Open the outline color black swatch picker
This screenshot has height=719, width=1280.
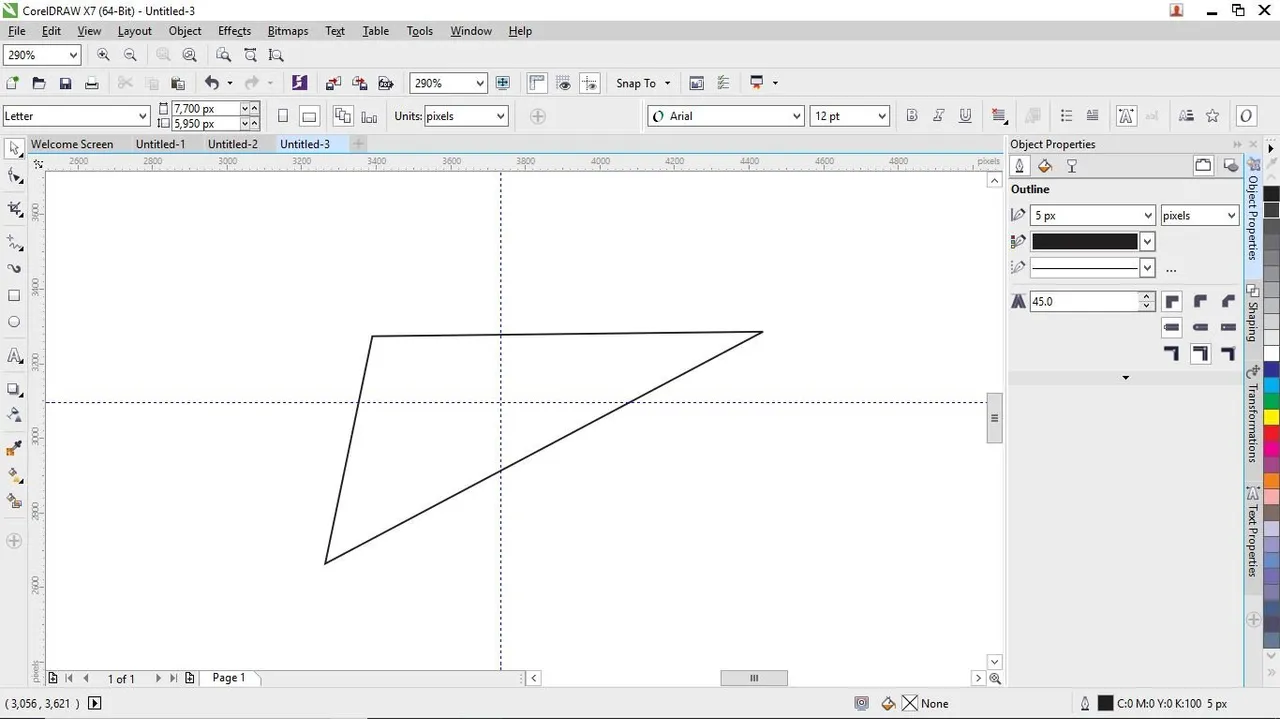click(1147, 241)
